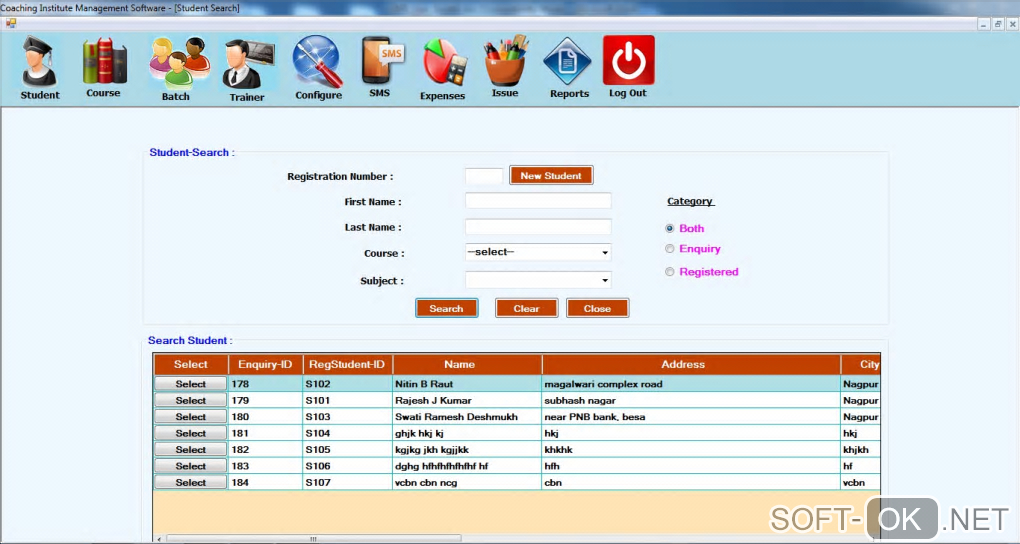Select row for Swati Ramesh Deshmukh
The height and width of the screenshot is (544, 1020).
tap(191, 416)
